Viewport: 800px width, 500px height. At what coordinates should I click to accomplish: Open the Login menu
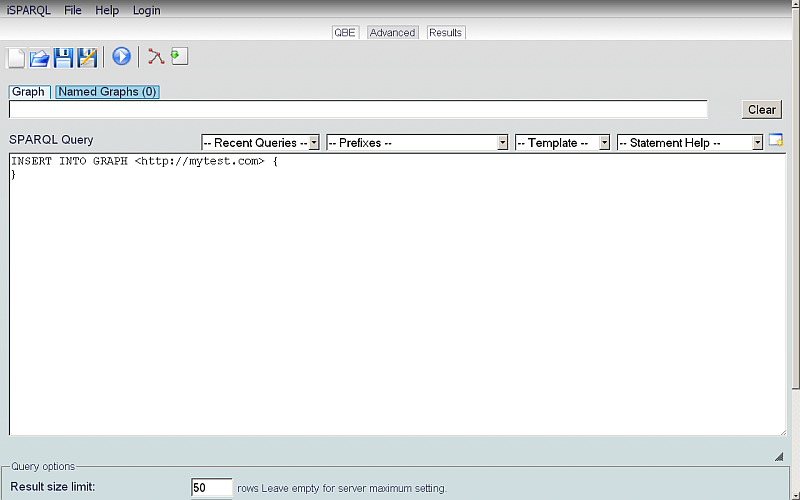(x=146, y=10)
